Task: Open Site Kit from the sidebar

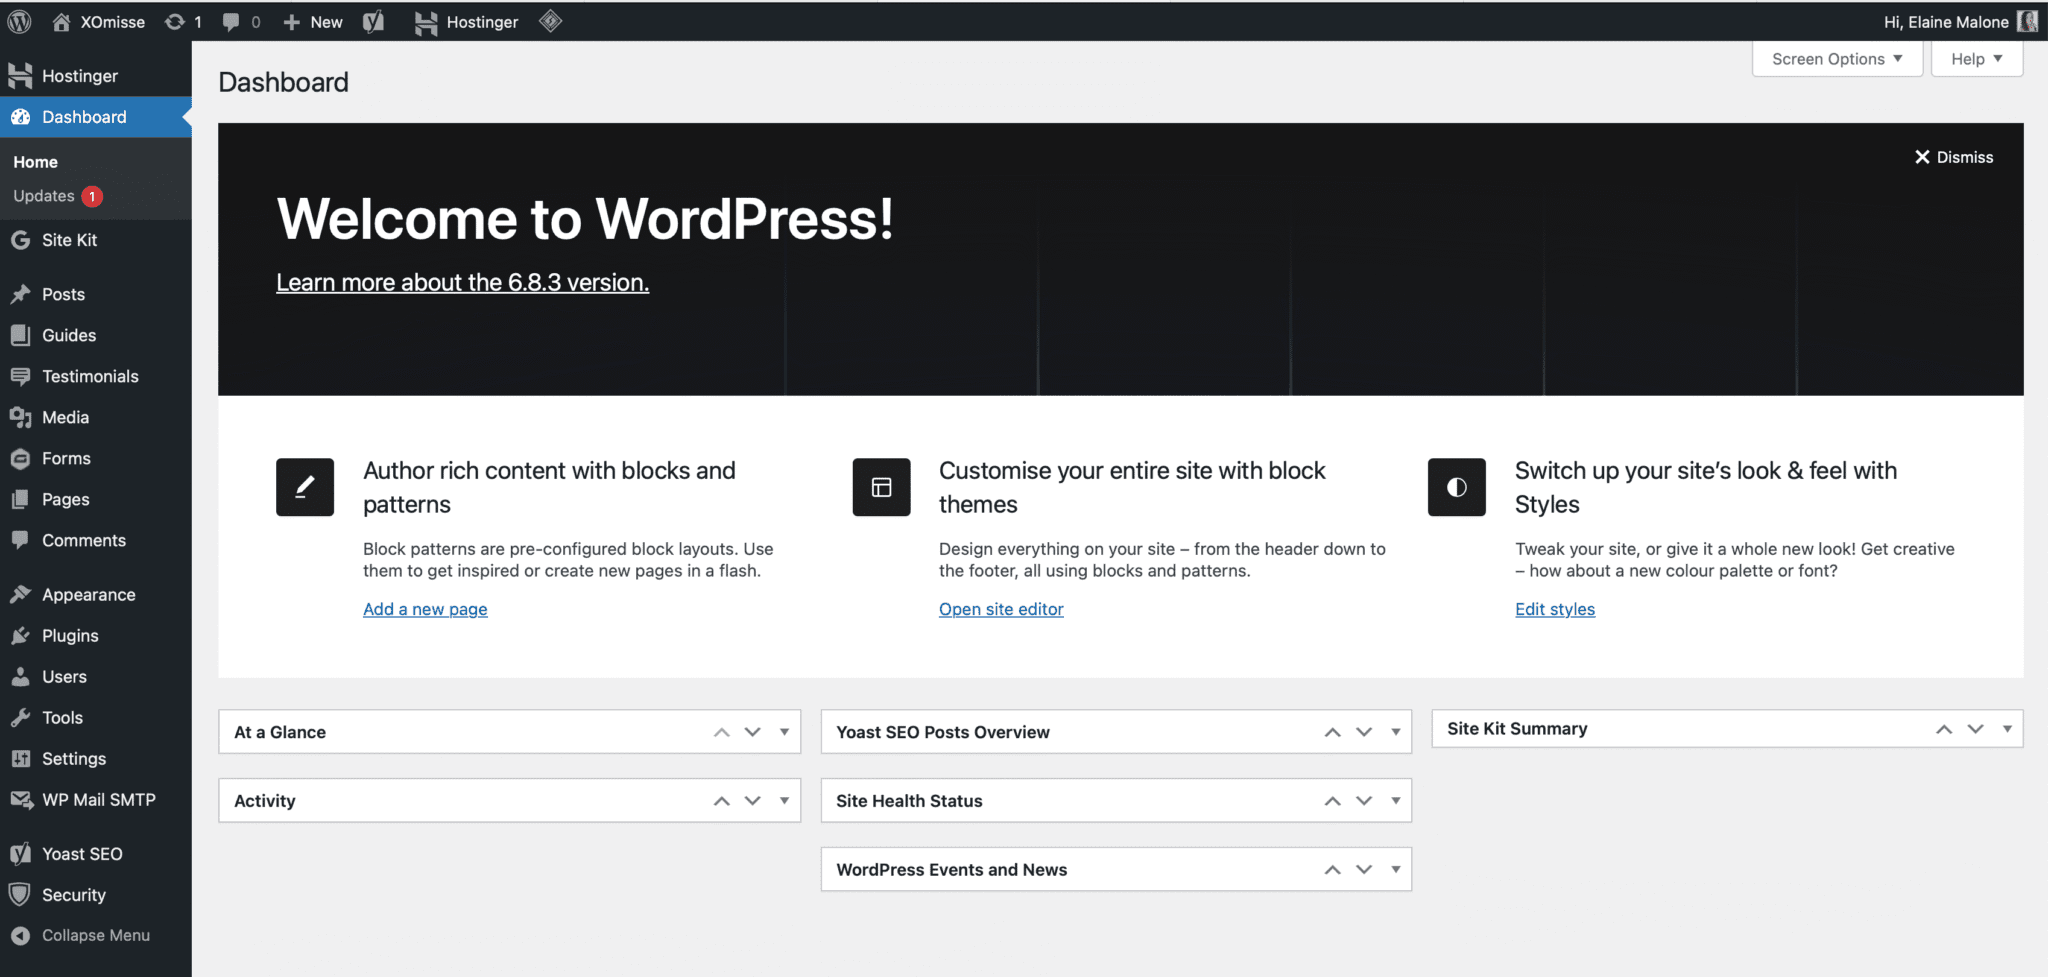Action: coord(21,240)
